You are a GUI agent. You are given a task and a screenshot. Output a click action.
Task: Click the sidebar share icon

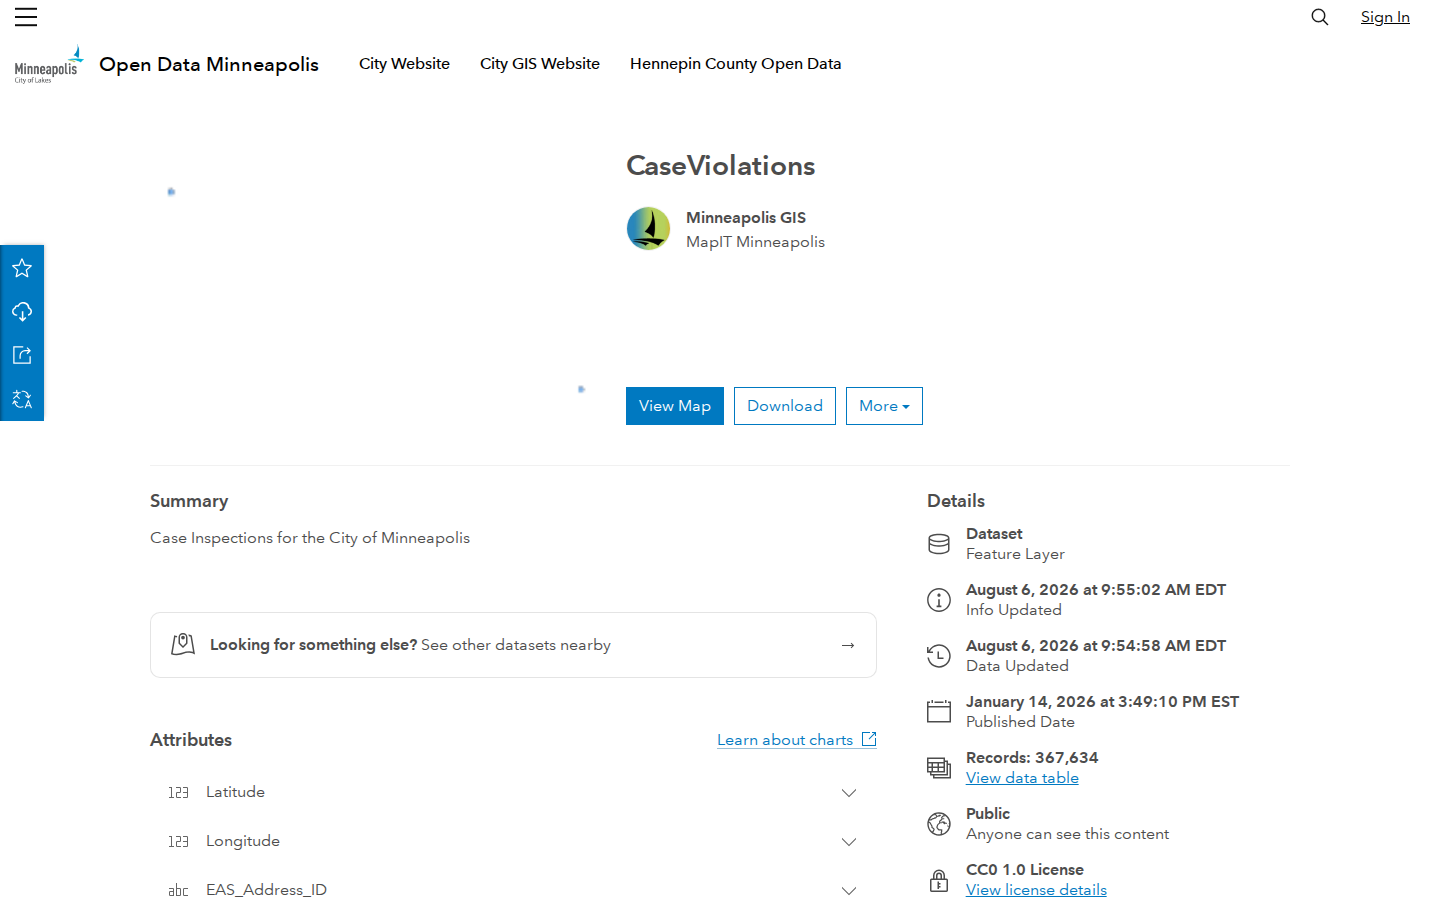22,355
